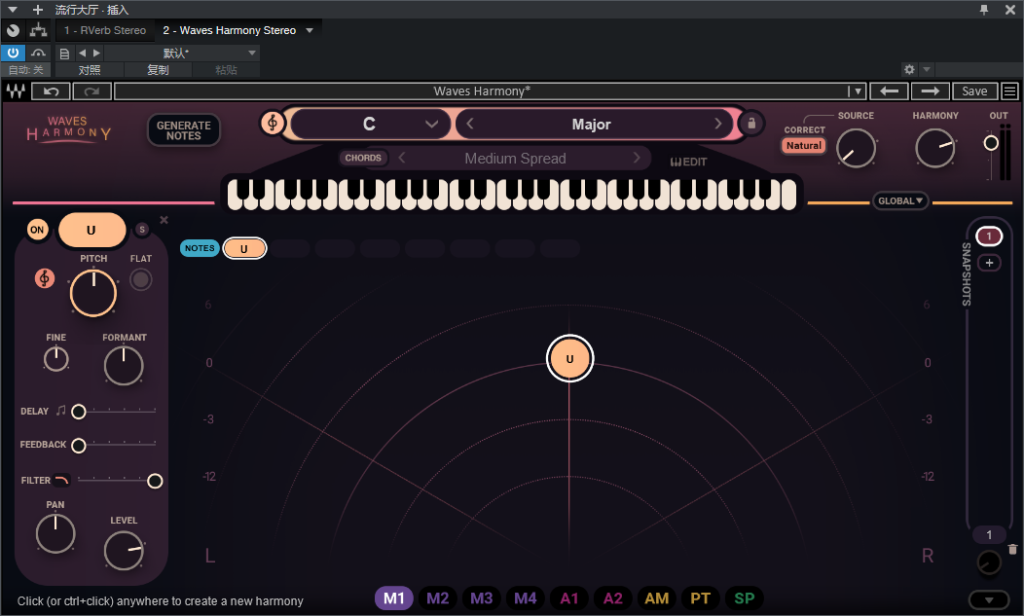Add a new insert with plus icon

pos(38,10)
